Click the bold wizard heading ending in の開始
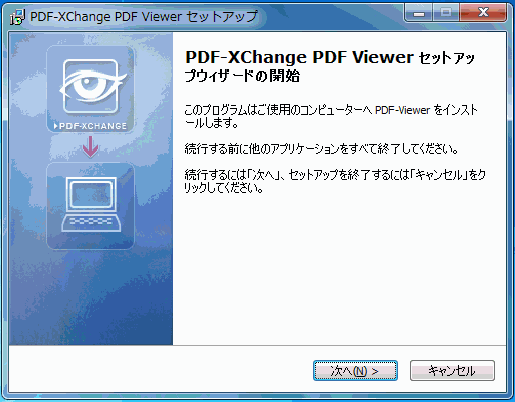515x402 pixels. tap(329, 66)
